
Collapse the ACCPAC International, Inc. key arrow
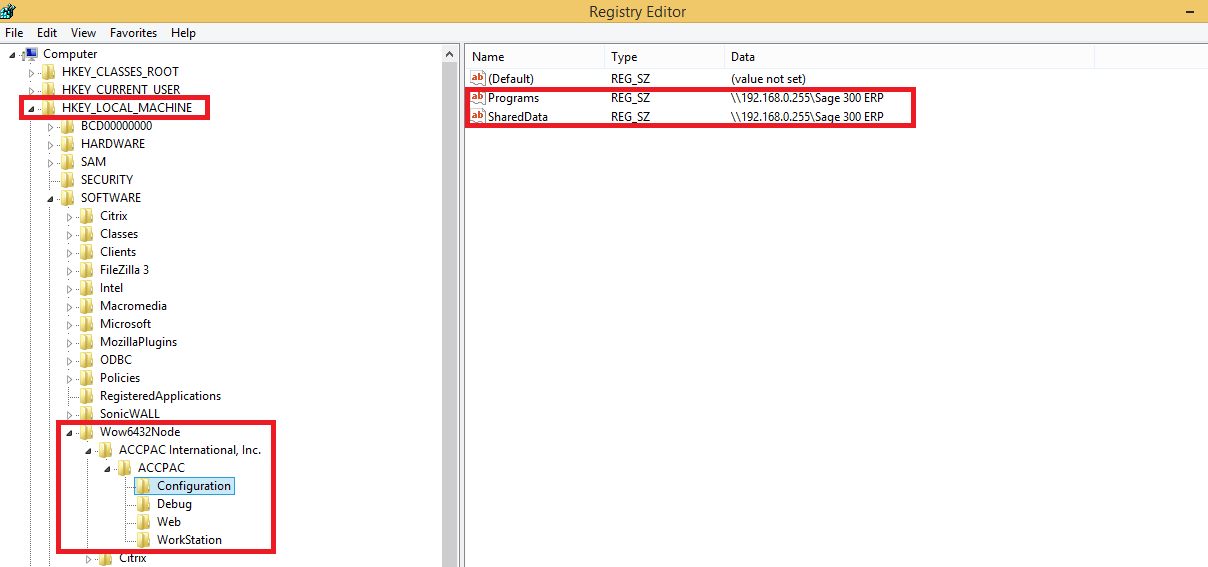click(x=89, y=450)
